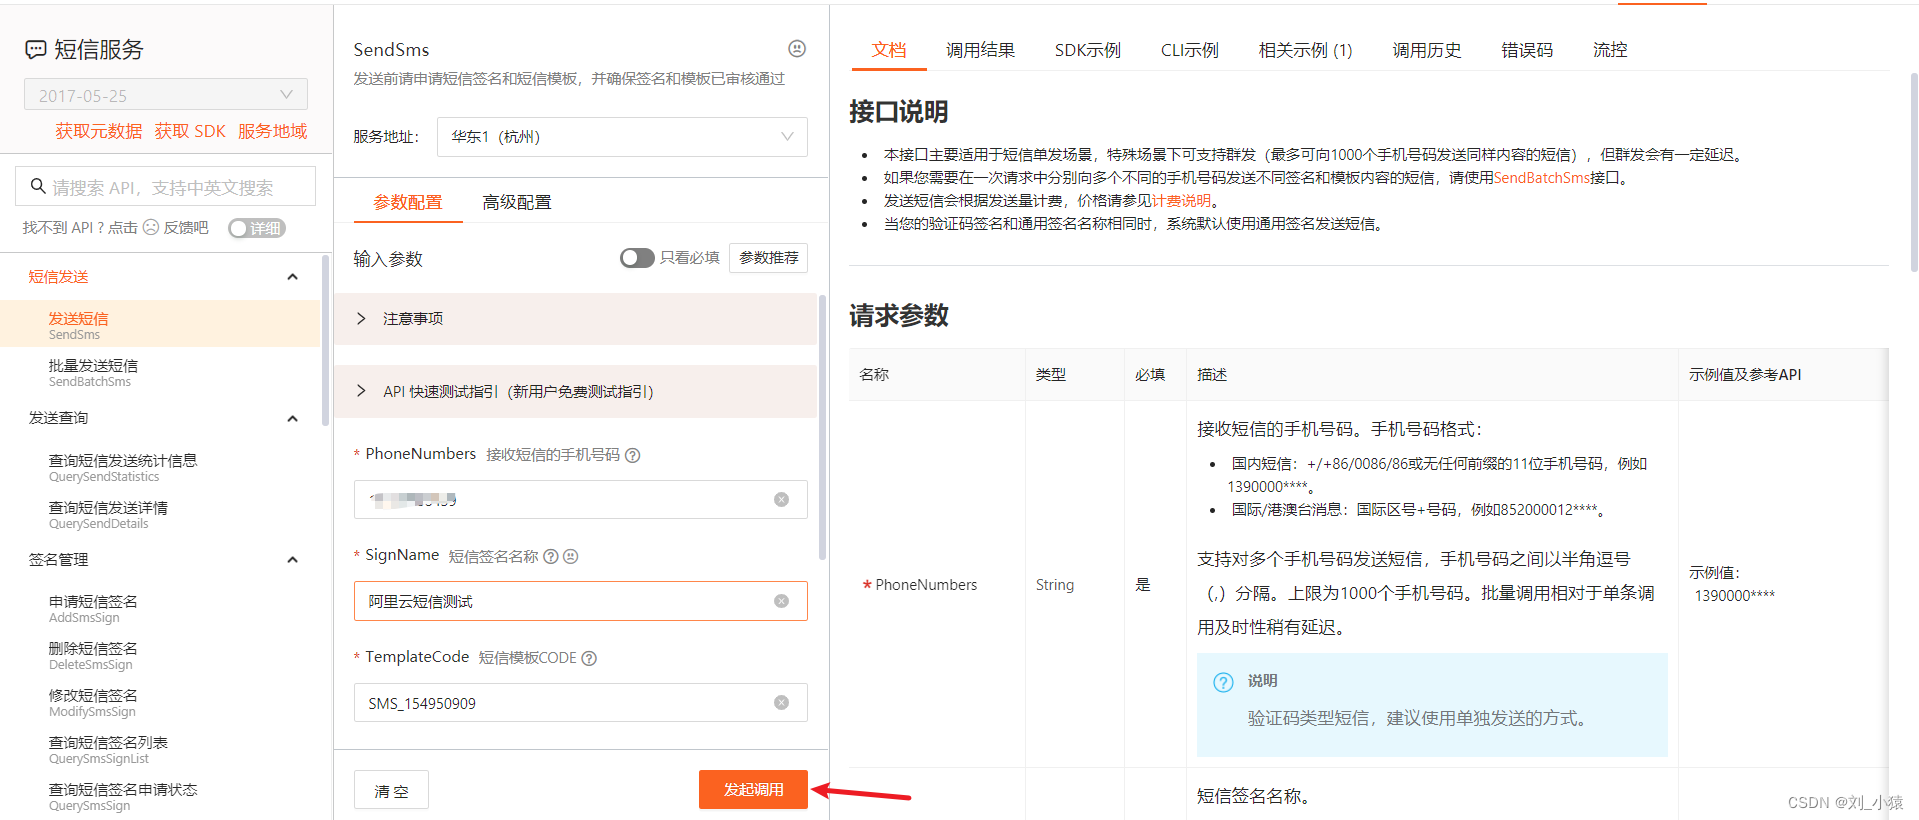Open the 调用历史 tab
The image size is (1919, 820).
(1427, 50)
